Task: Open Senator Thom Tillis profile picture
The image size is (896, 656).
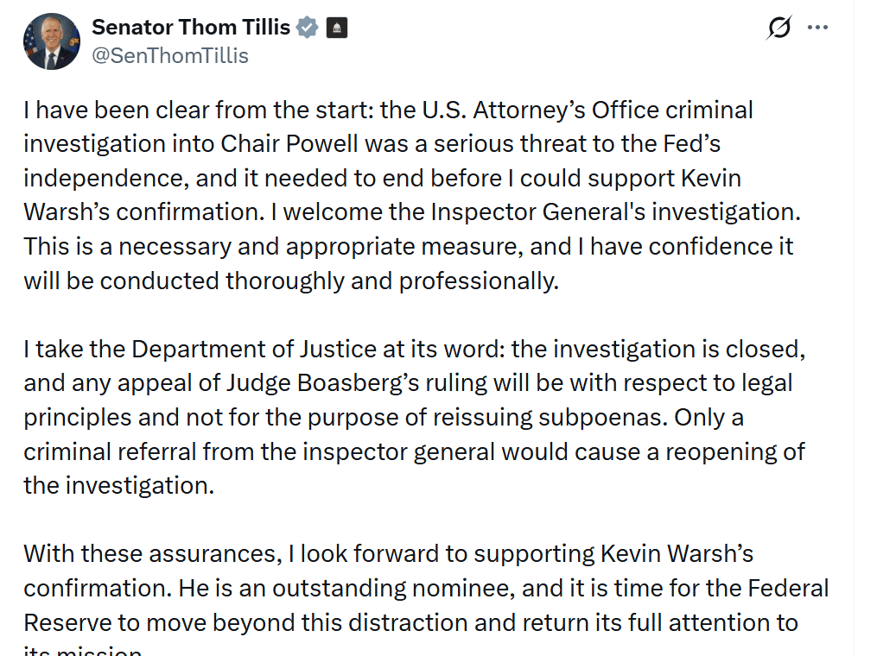Action: point(50,42)
